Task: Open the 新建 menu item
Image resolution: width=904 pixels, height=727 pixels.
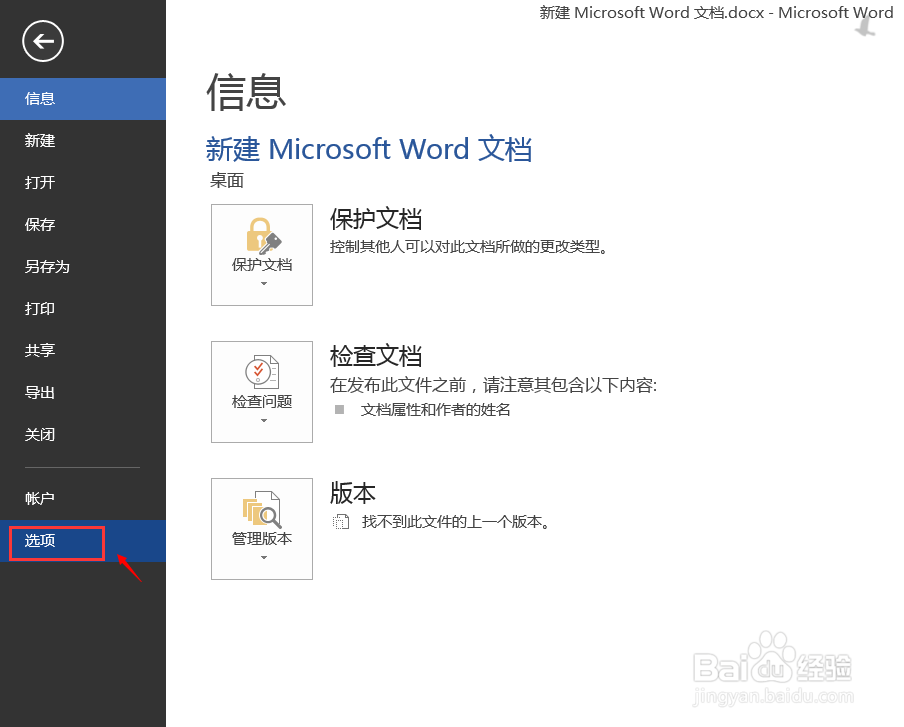Action: click(x=40, y=140)
